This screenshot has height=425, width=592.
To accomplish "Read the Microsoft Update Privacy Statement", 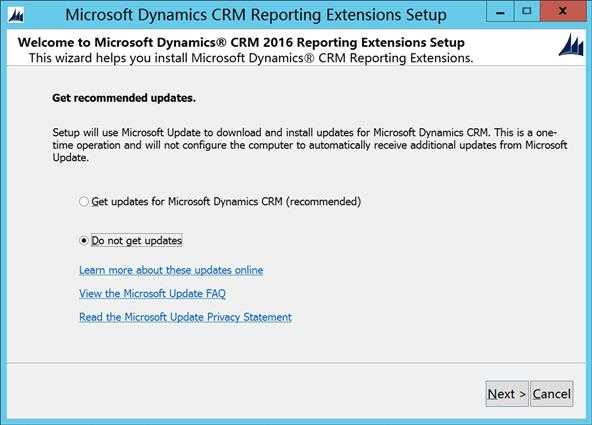I will coord(185,317).
